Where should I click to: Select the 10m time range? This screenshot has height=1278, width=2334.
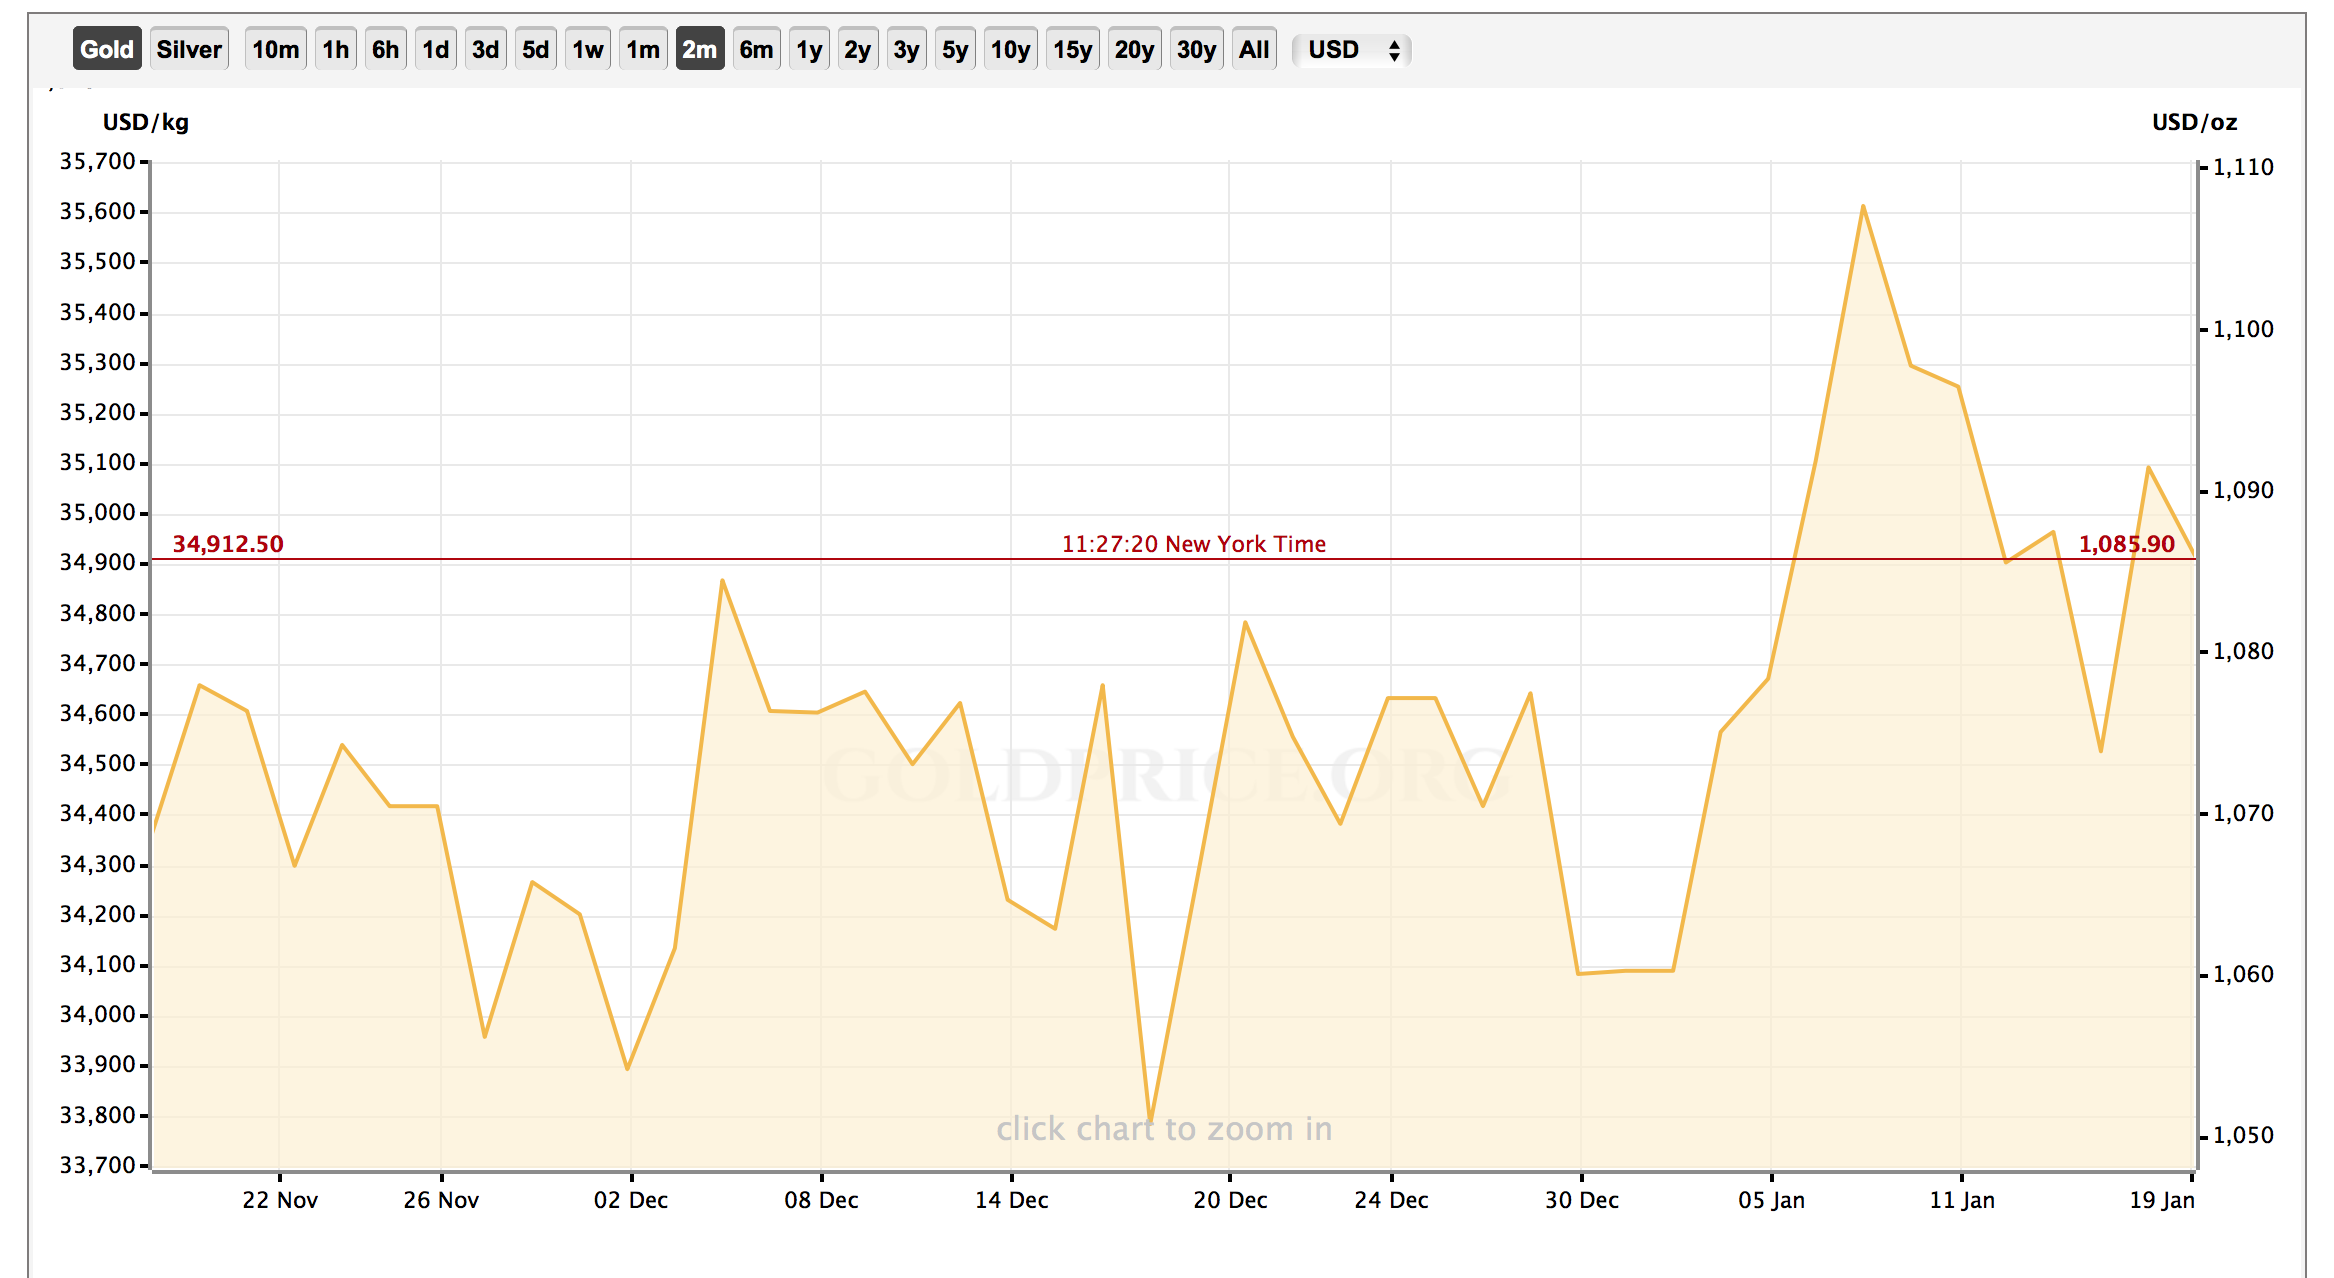[x=275, y=49]
